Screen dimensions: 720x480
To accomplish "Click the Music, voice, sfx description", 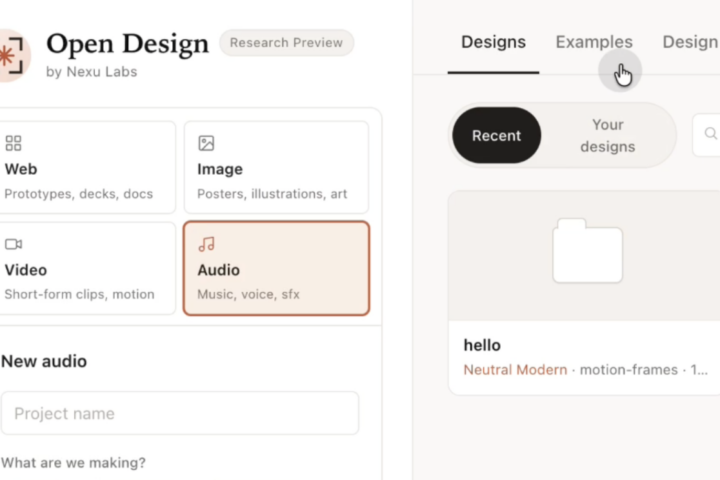I will tap(248, 294).
